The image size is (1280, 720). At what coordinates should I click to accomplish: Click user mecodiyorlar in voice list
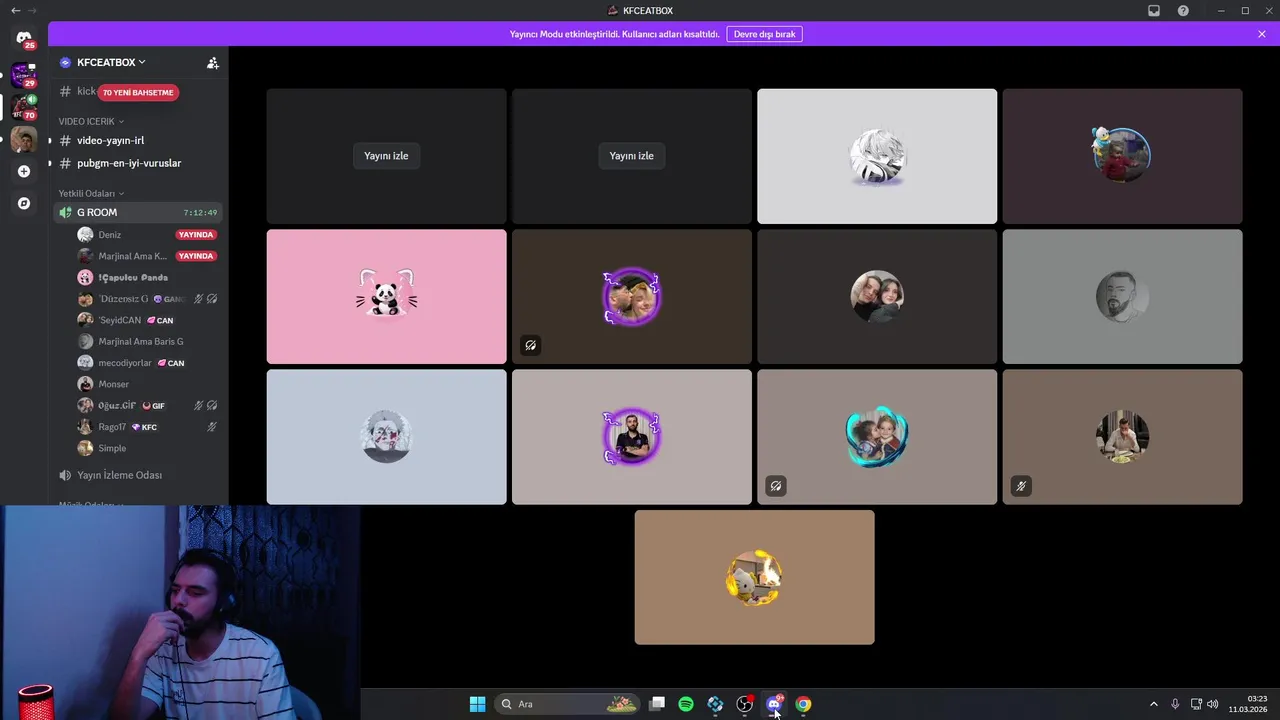124,363
